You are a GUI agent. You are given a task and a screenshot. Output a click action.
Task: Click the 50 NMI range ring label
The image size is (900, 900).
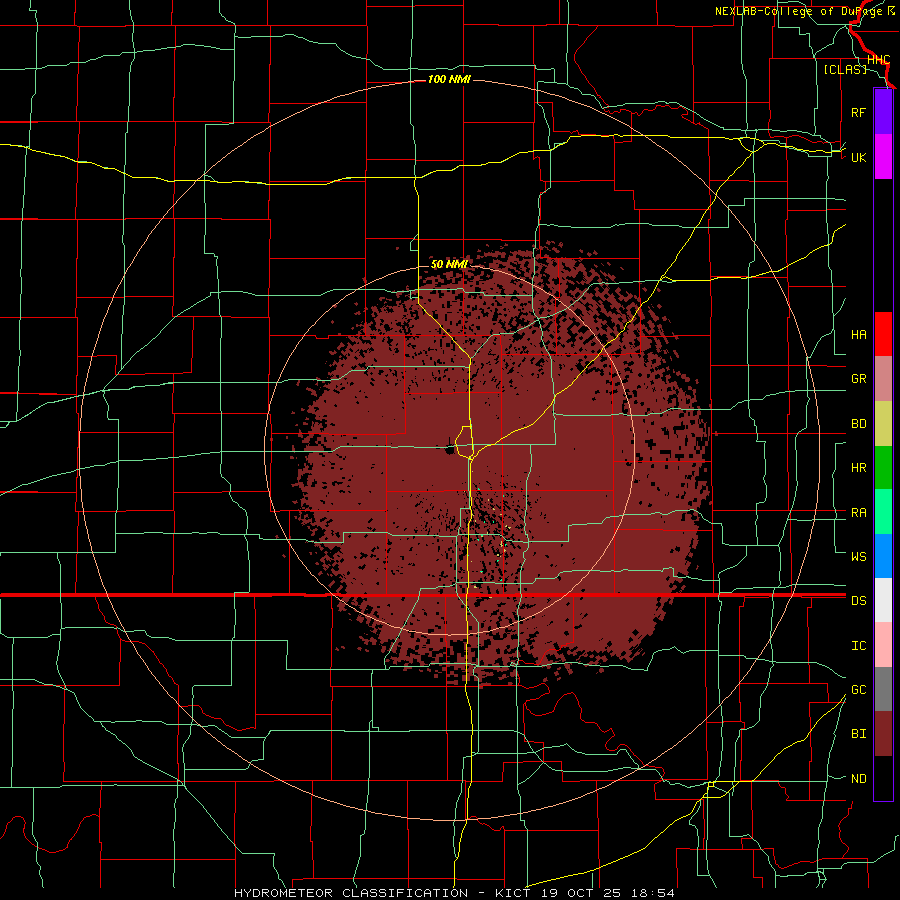[449, 264]
